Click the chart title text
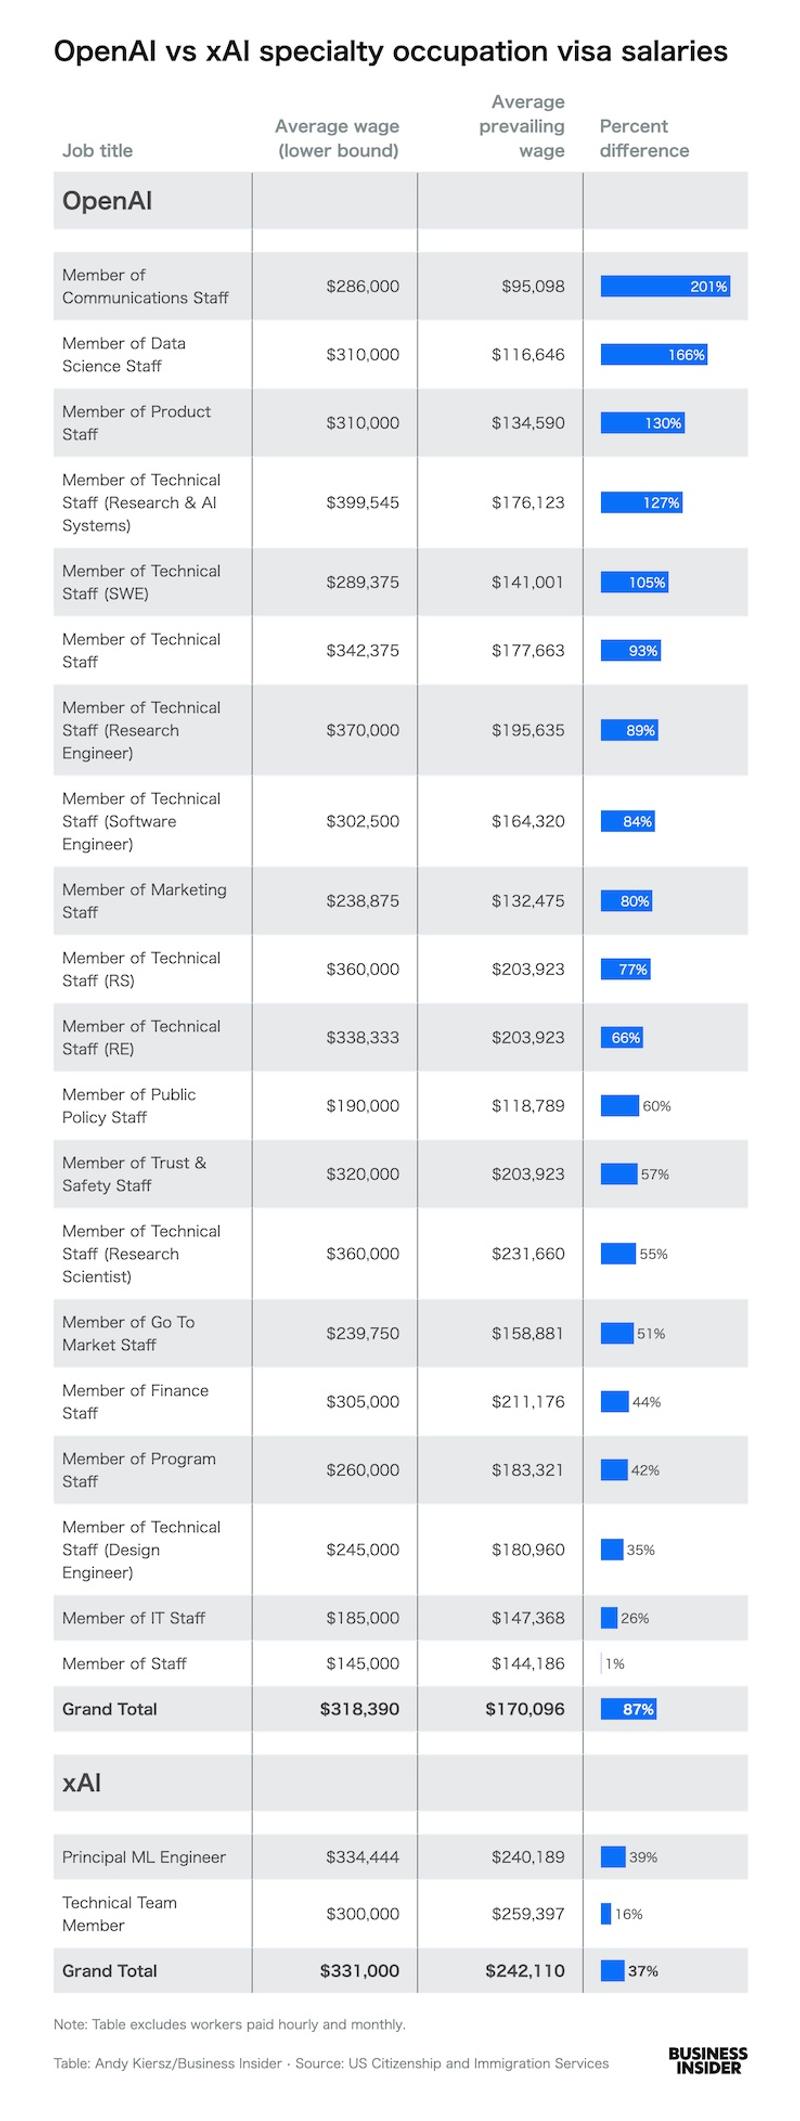 pos(390,51)
